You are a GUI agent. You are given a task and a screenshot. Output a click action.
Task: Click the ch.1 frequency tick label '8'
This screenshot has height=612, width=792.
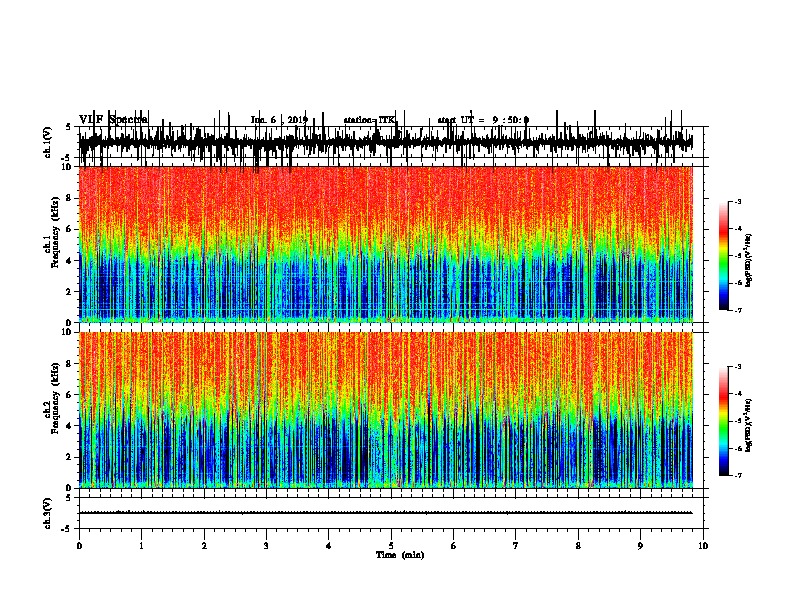click(x=70, y=198)
